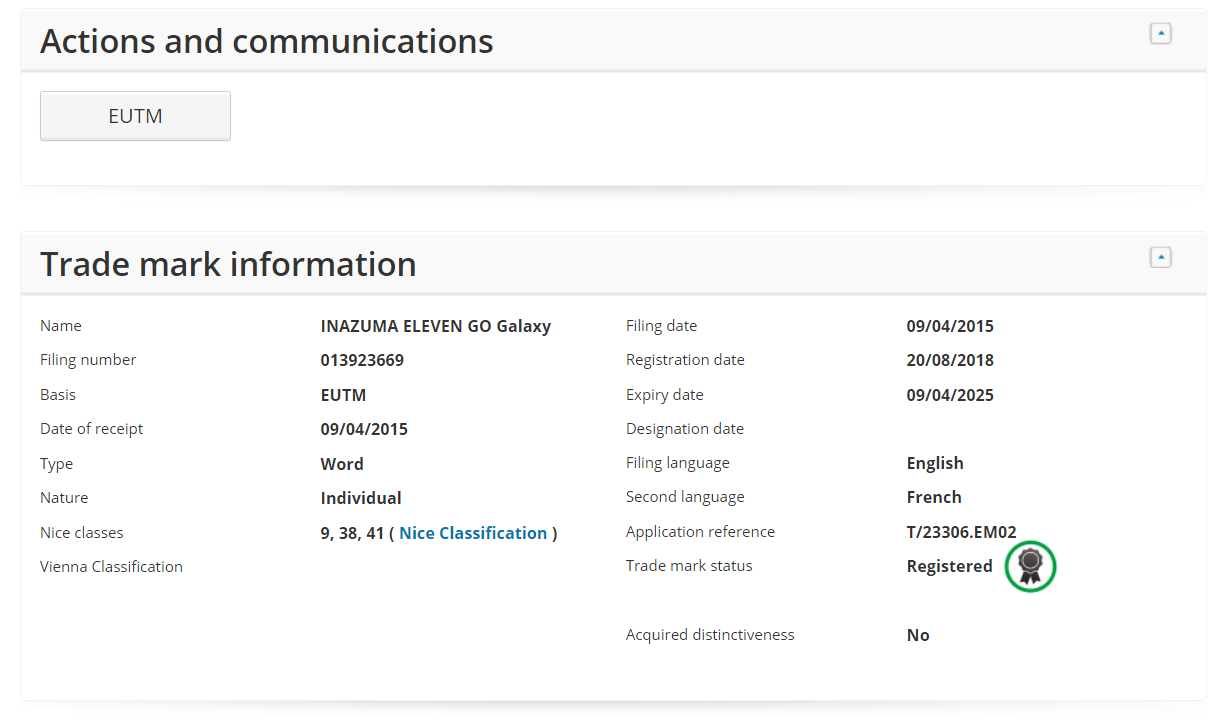This screenshot has width=1227, height=722.
Task: Open the Nice Classification link
Action: [x=473, y=533]
